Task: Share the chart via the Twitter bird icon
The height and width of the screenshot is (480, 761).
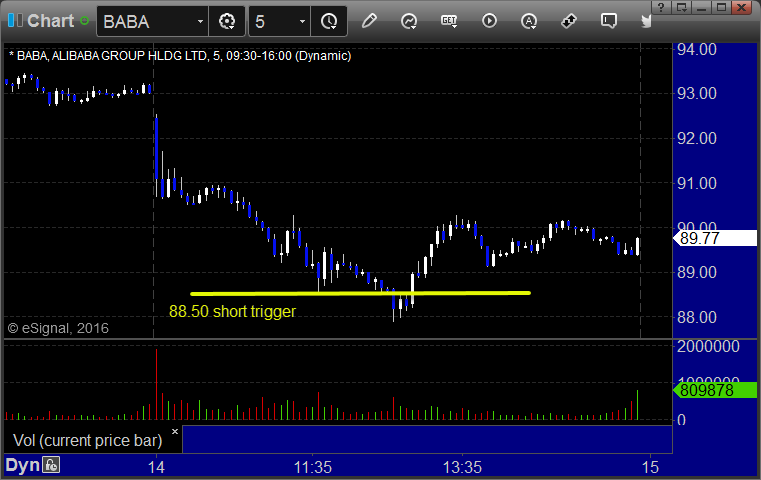Action: click(646, 21)
